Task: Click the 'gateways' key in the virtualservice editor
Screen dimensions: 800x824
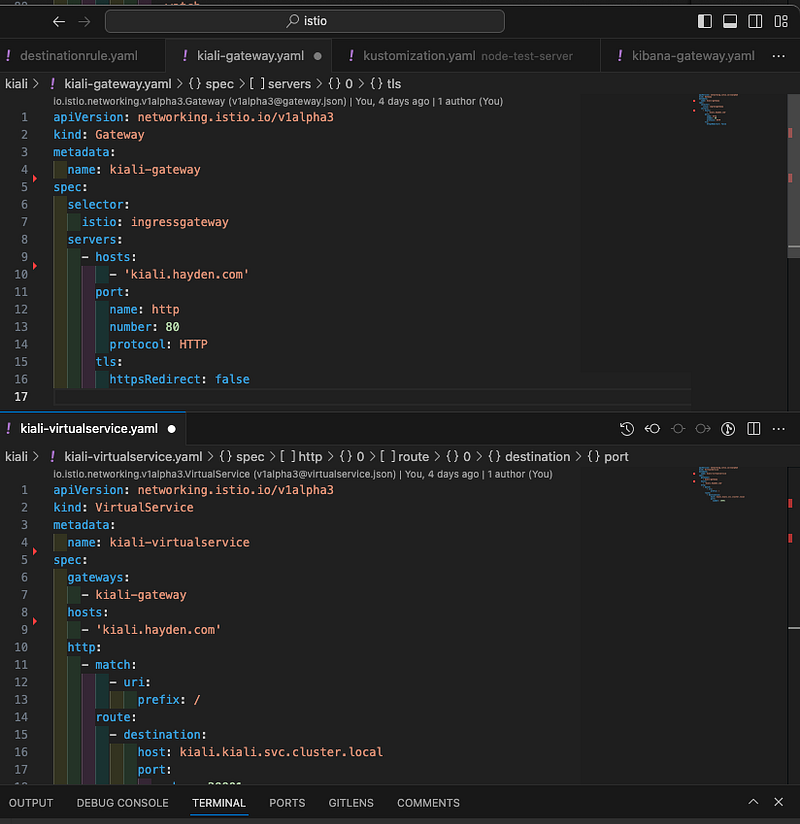Action: click(x=95, y=578)
